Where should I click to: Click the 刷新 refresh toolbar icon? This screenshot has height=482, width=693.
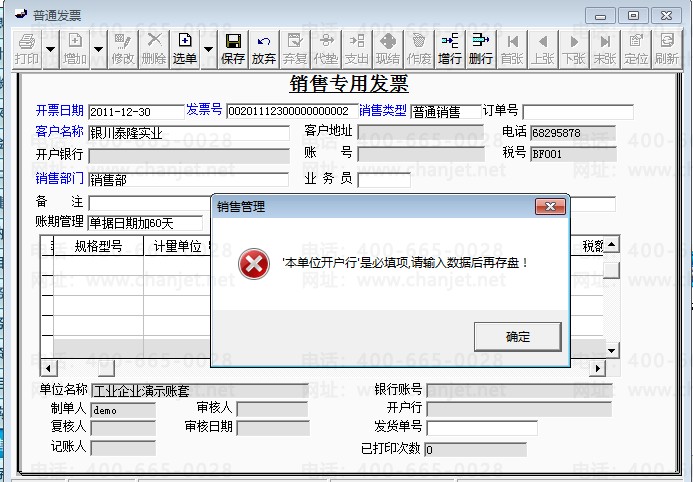(x=666, y=49)
